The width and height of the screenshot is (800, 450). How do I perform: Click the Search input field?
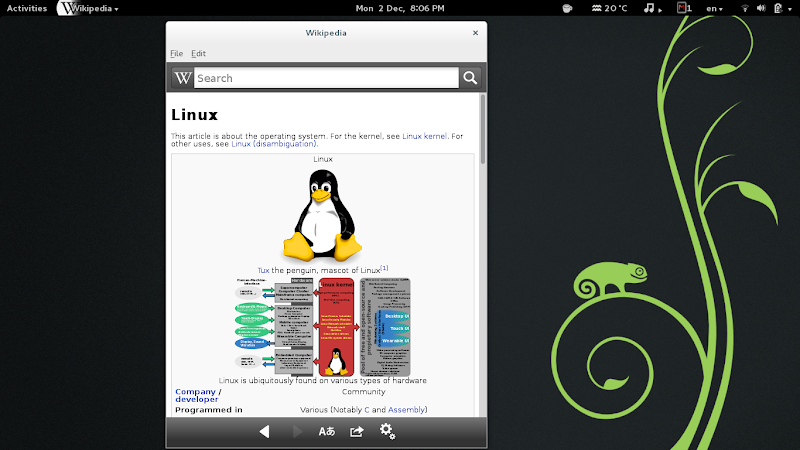326,78
